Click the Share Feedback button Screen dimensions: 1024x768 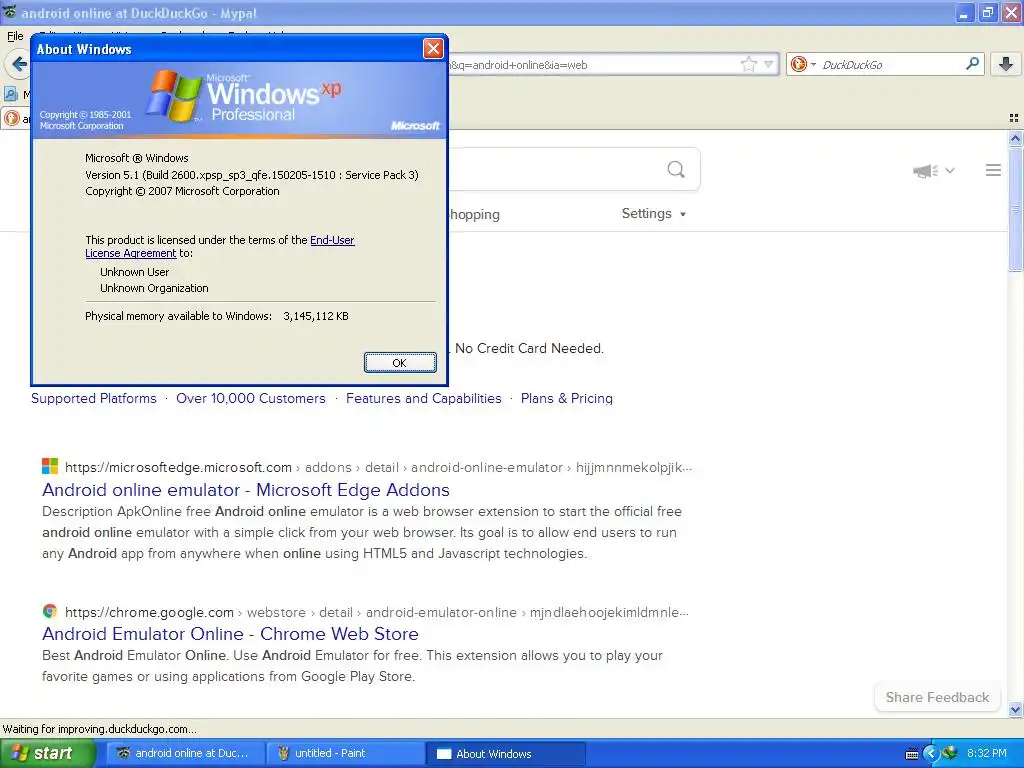pyautogui.click(x=937, y=697)
